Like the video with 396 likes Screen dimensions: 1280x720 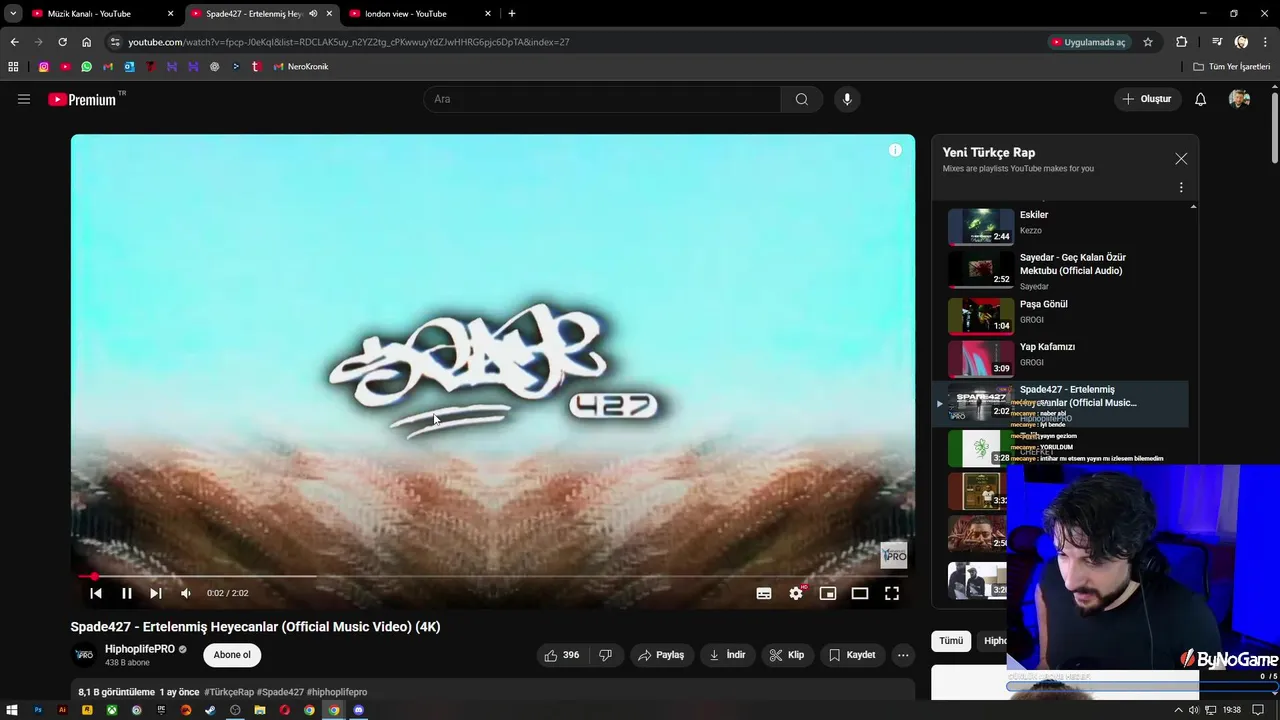562,655
